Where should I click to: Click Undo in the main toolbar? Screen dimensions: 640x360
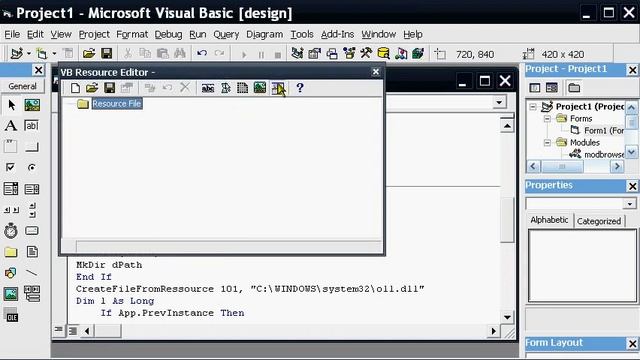click(202, 53)
